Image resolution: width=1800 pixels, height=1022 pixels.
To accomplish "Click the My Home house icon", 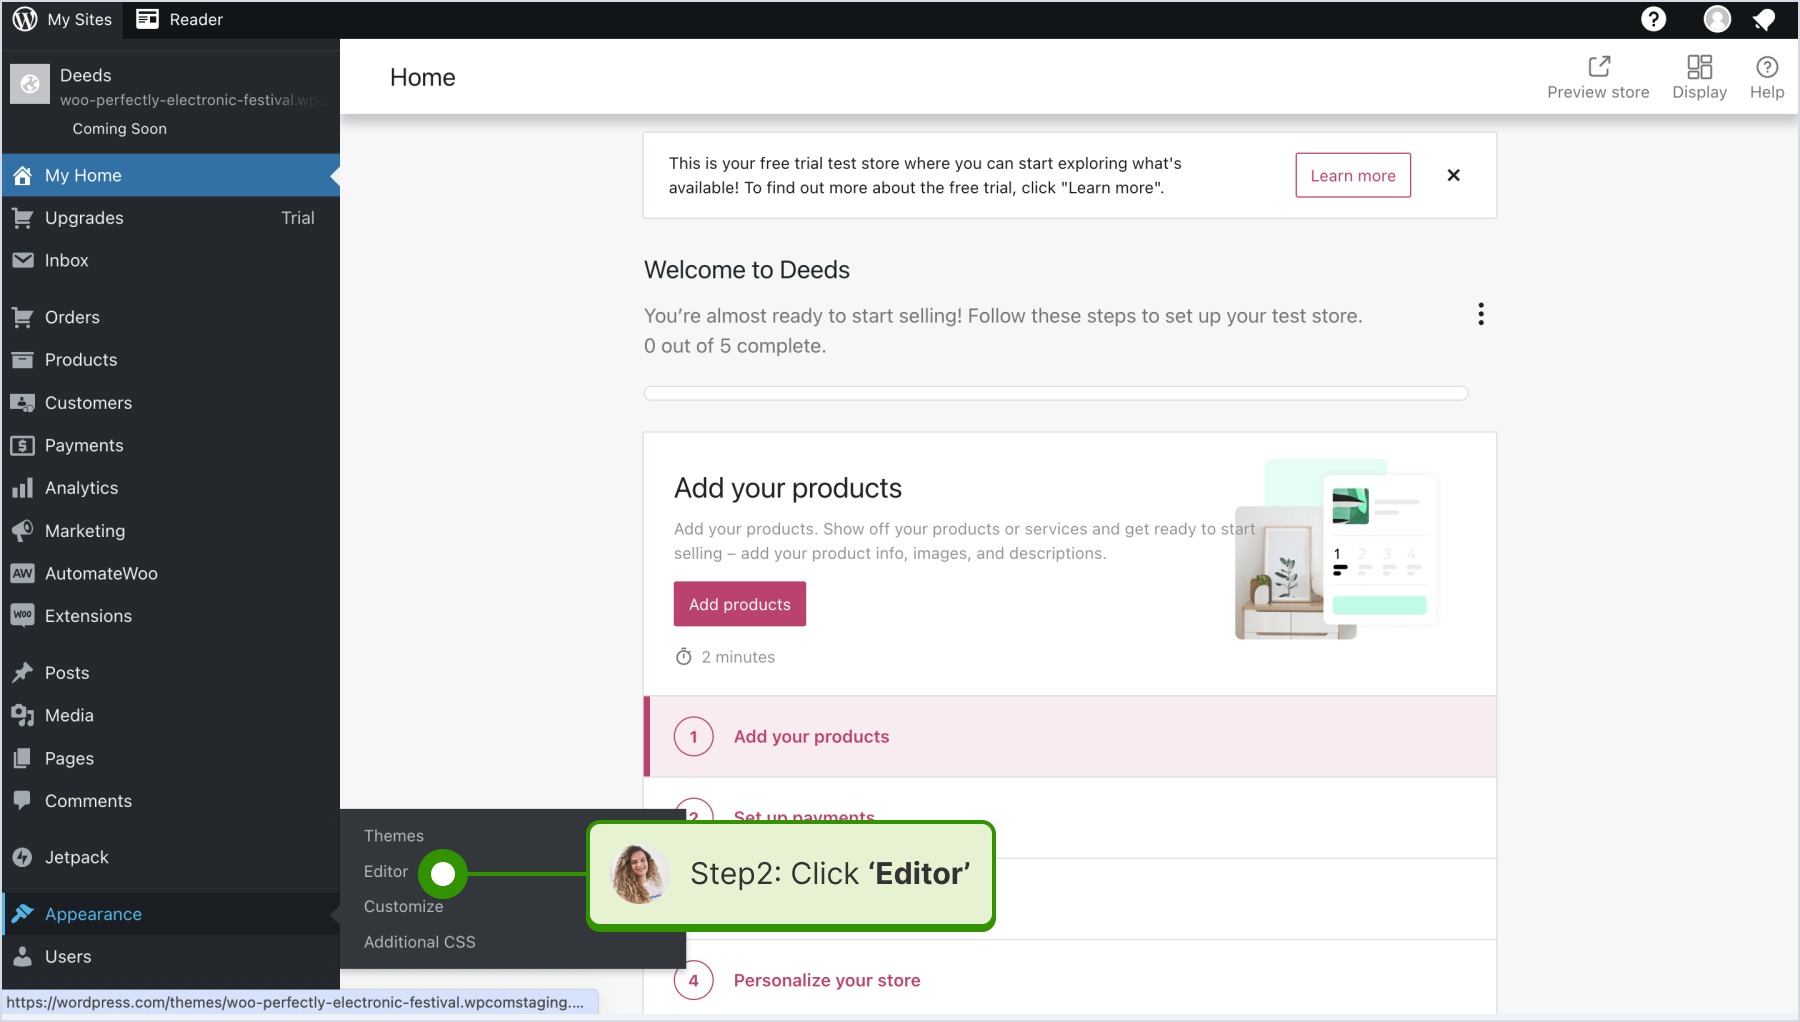I will coord(23,176).
